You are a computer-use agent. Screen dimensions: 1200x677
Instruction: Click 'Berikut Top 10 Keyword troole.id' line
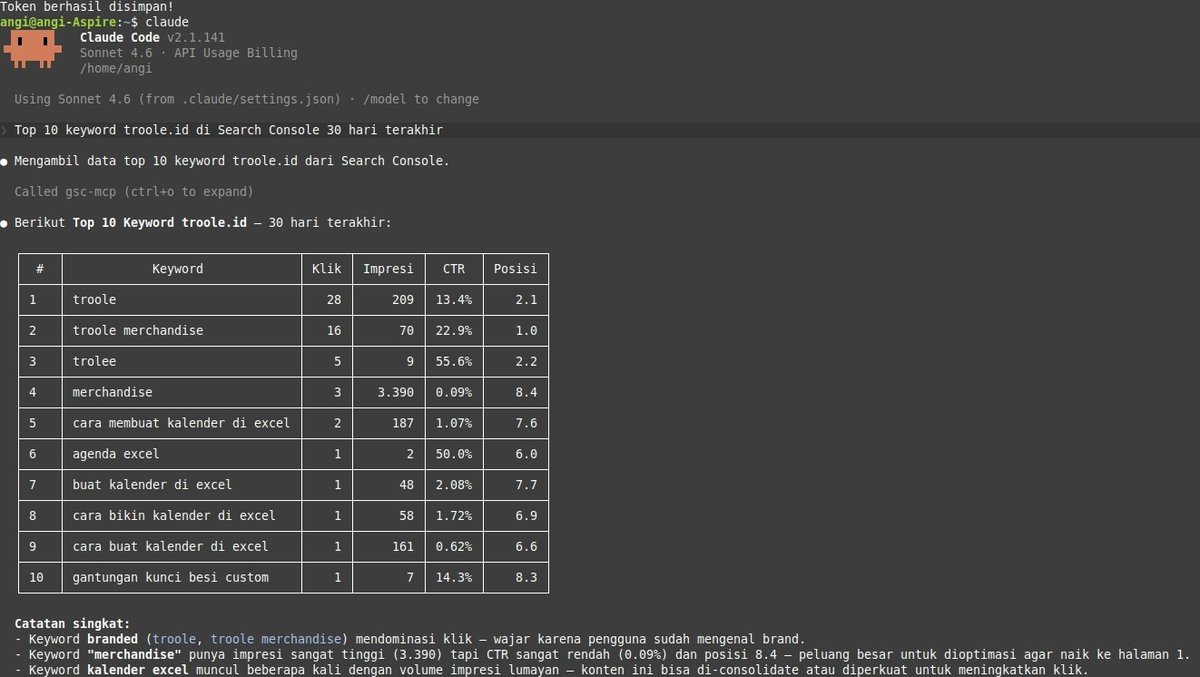point(203,223)
